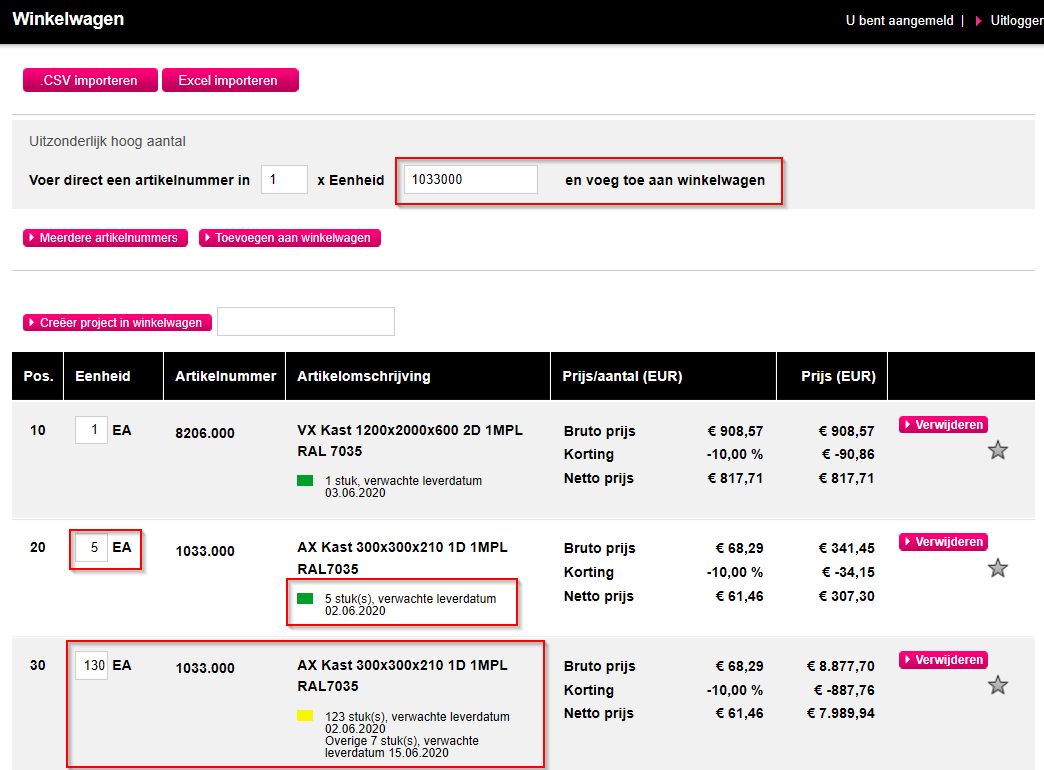Focus the project name input field
Image resolution: width=1044 pixels, height=770 pixels.
[306, 322]
